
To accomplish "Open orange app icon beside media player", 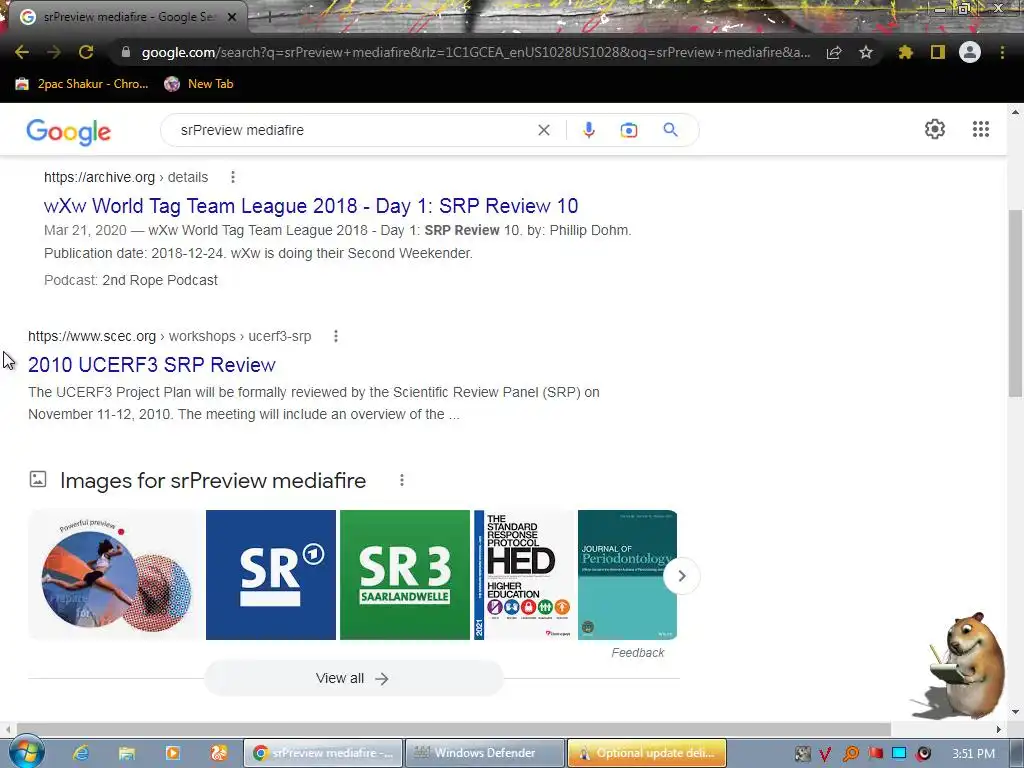I will [x=219, y=753].
